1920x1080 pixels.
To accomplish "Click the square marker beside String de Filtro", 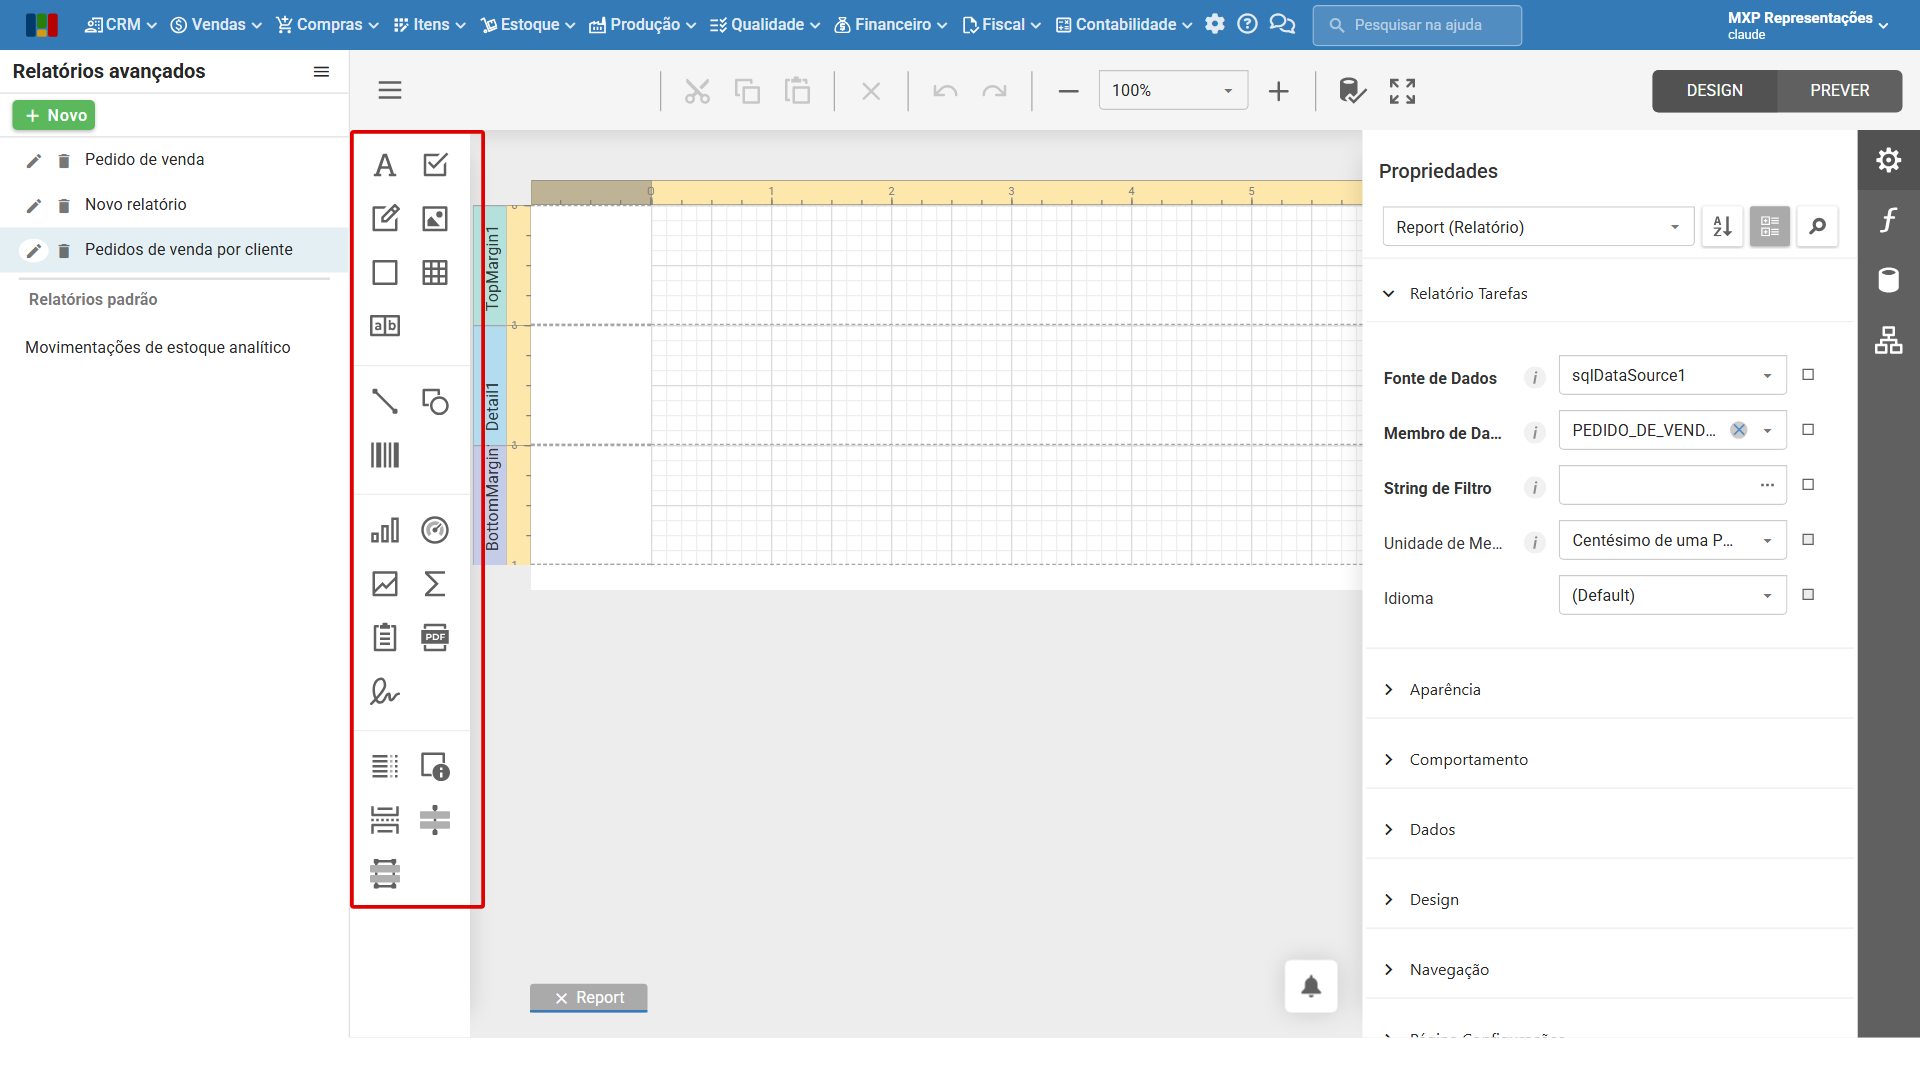I will (x=1808, y=485).
